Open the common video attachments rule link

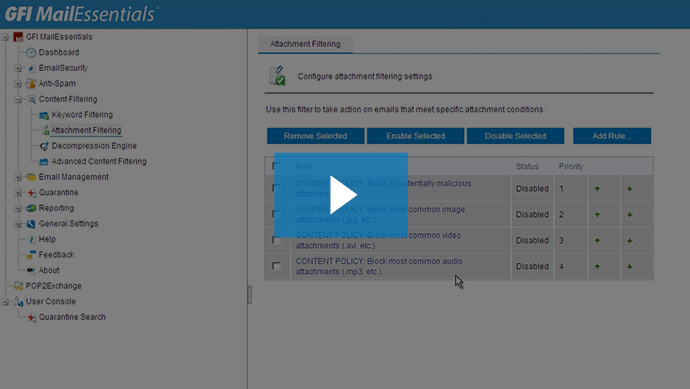pyautogui.click(x=378, y=240)
